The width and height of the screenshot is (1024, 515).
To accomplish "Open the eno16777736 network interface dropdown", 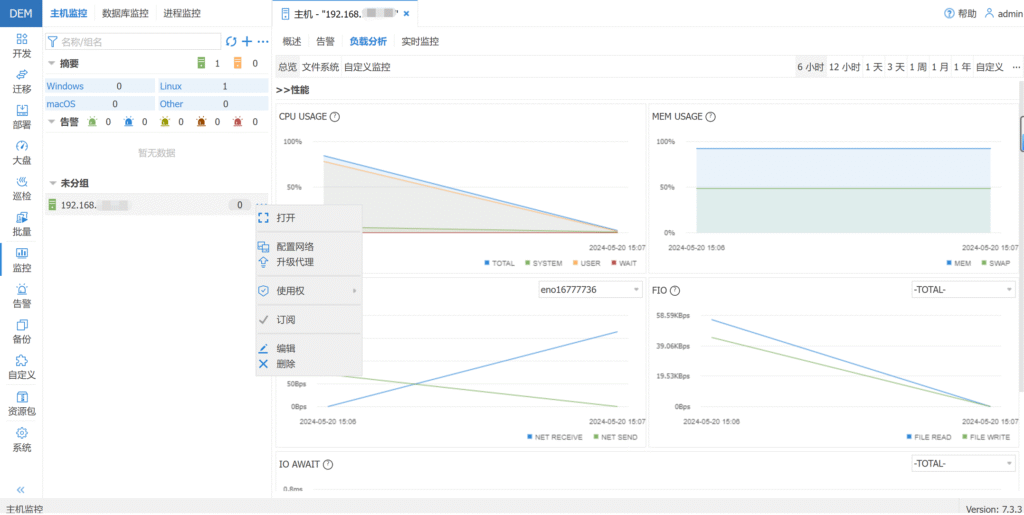I will 589,290.
